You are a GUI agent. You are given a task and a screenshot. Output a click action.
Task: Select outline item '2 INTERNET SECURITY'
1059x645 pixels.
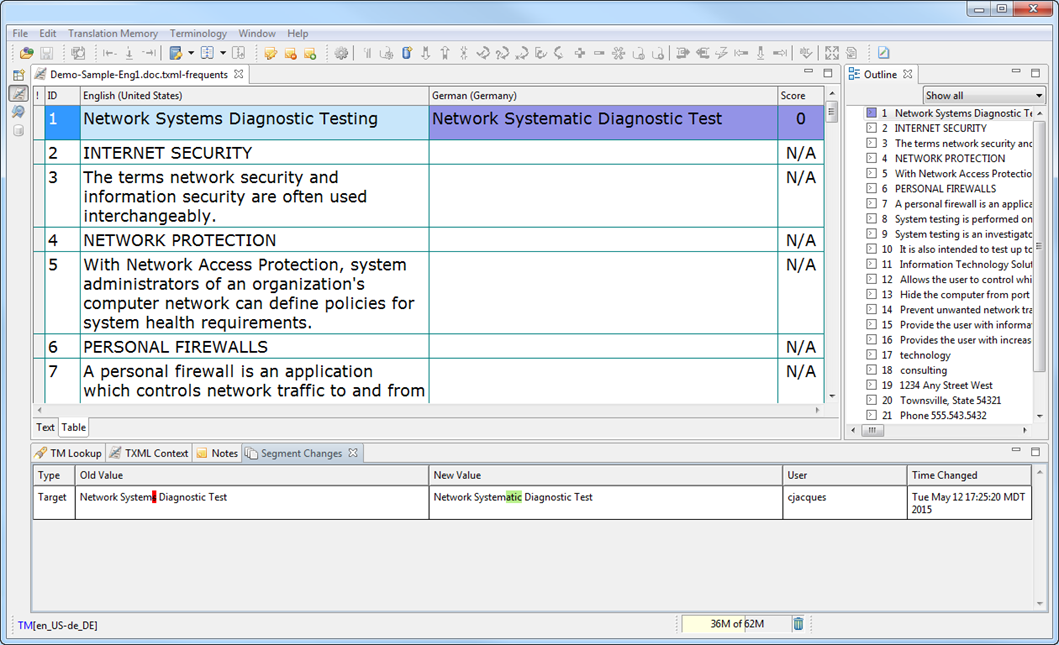933,128
